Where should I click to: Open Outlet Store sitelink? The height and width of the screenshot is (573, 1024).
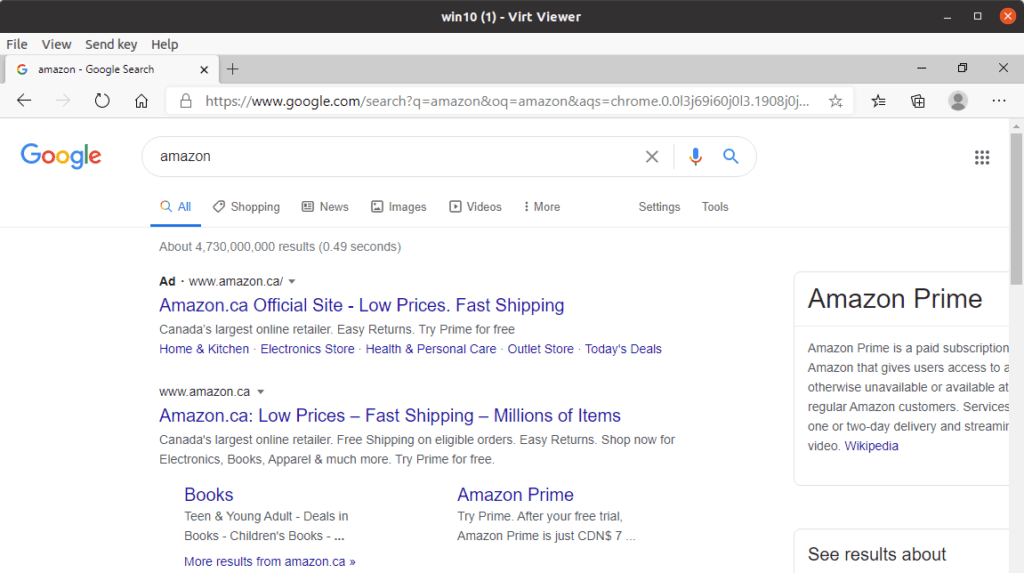[x=541, y=349]
